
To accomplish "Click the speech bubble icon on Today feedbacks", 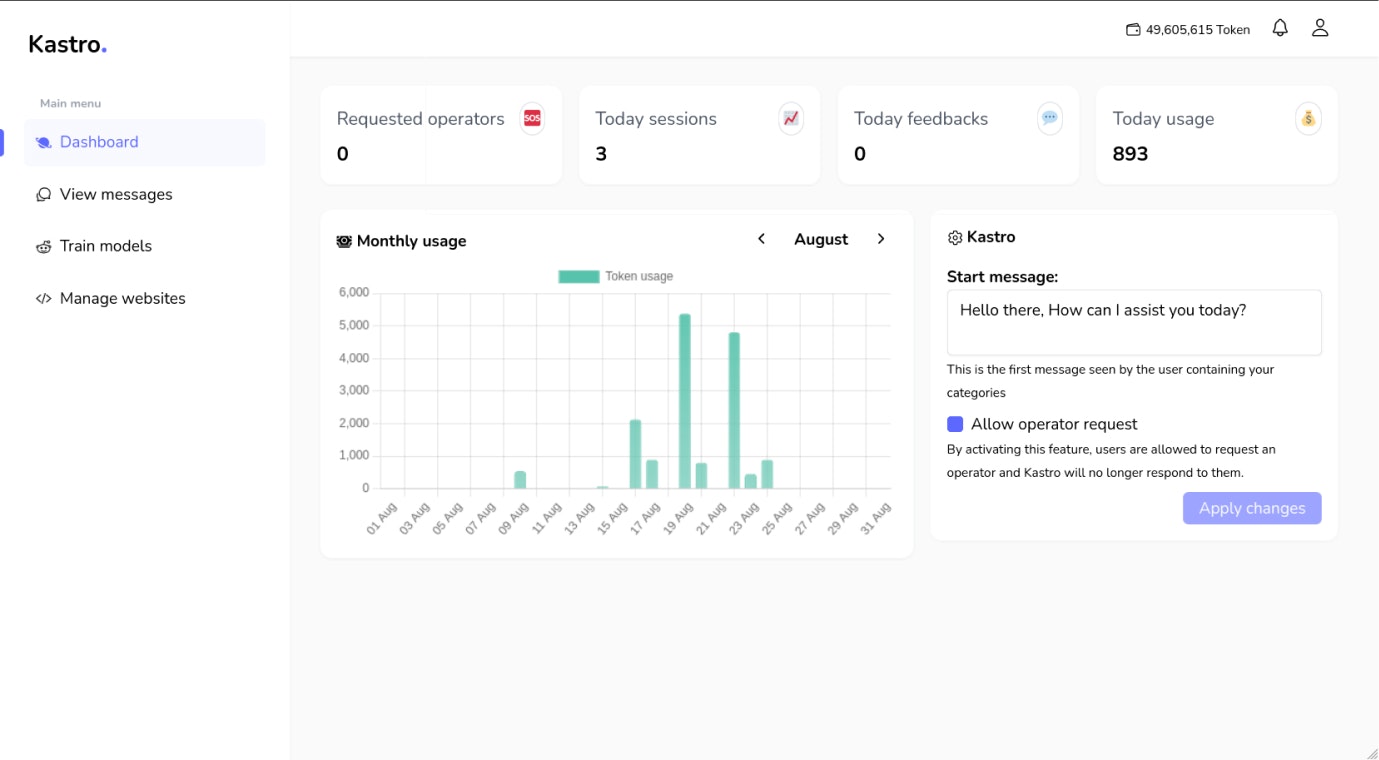I will tap(1050, 118).
